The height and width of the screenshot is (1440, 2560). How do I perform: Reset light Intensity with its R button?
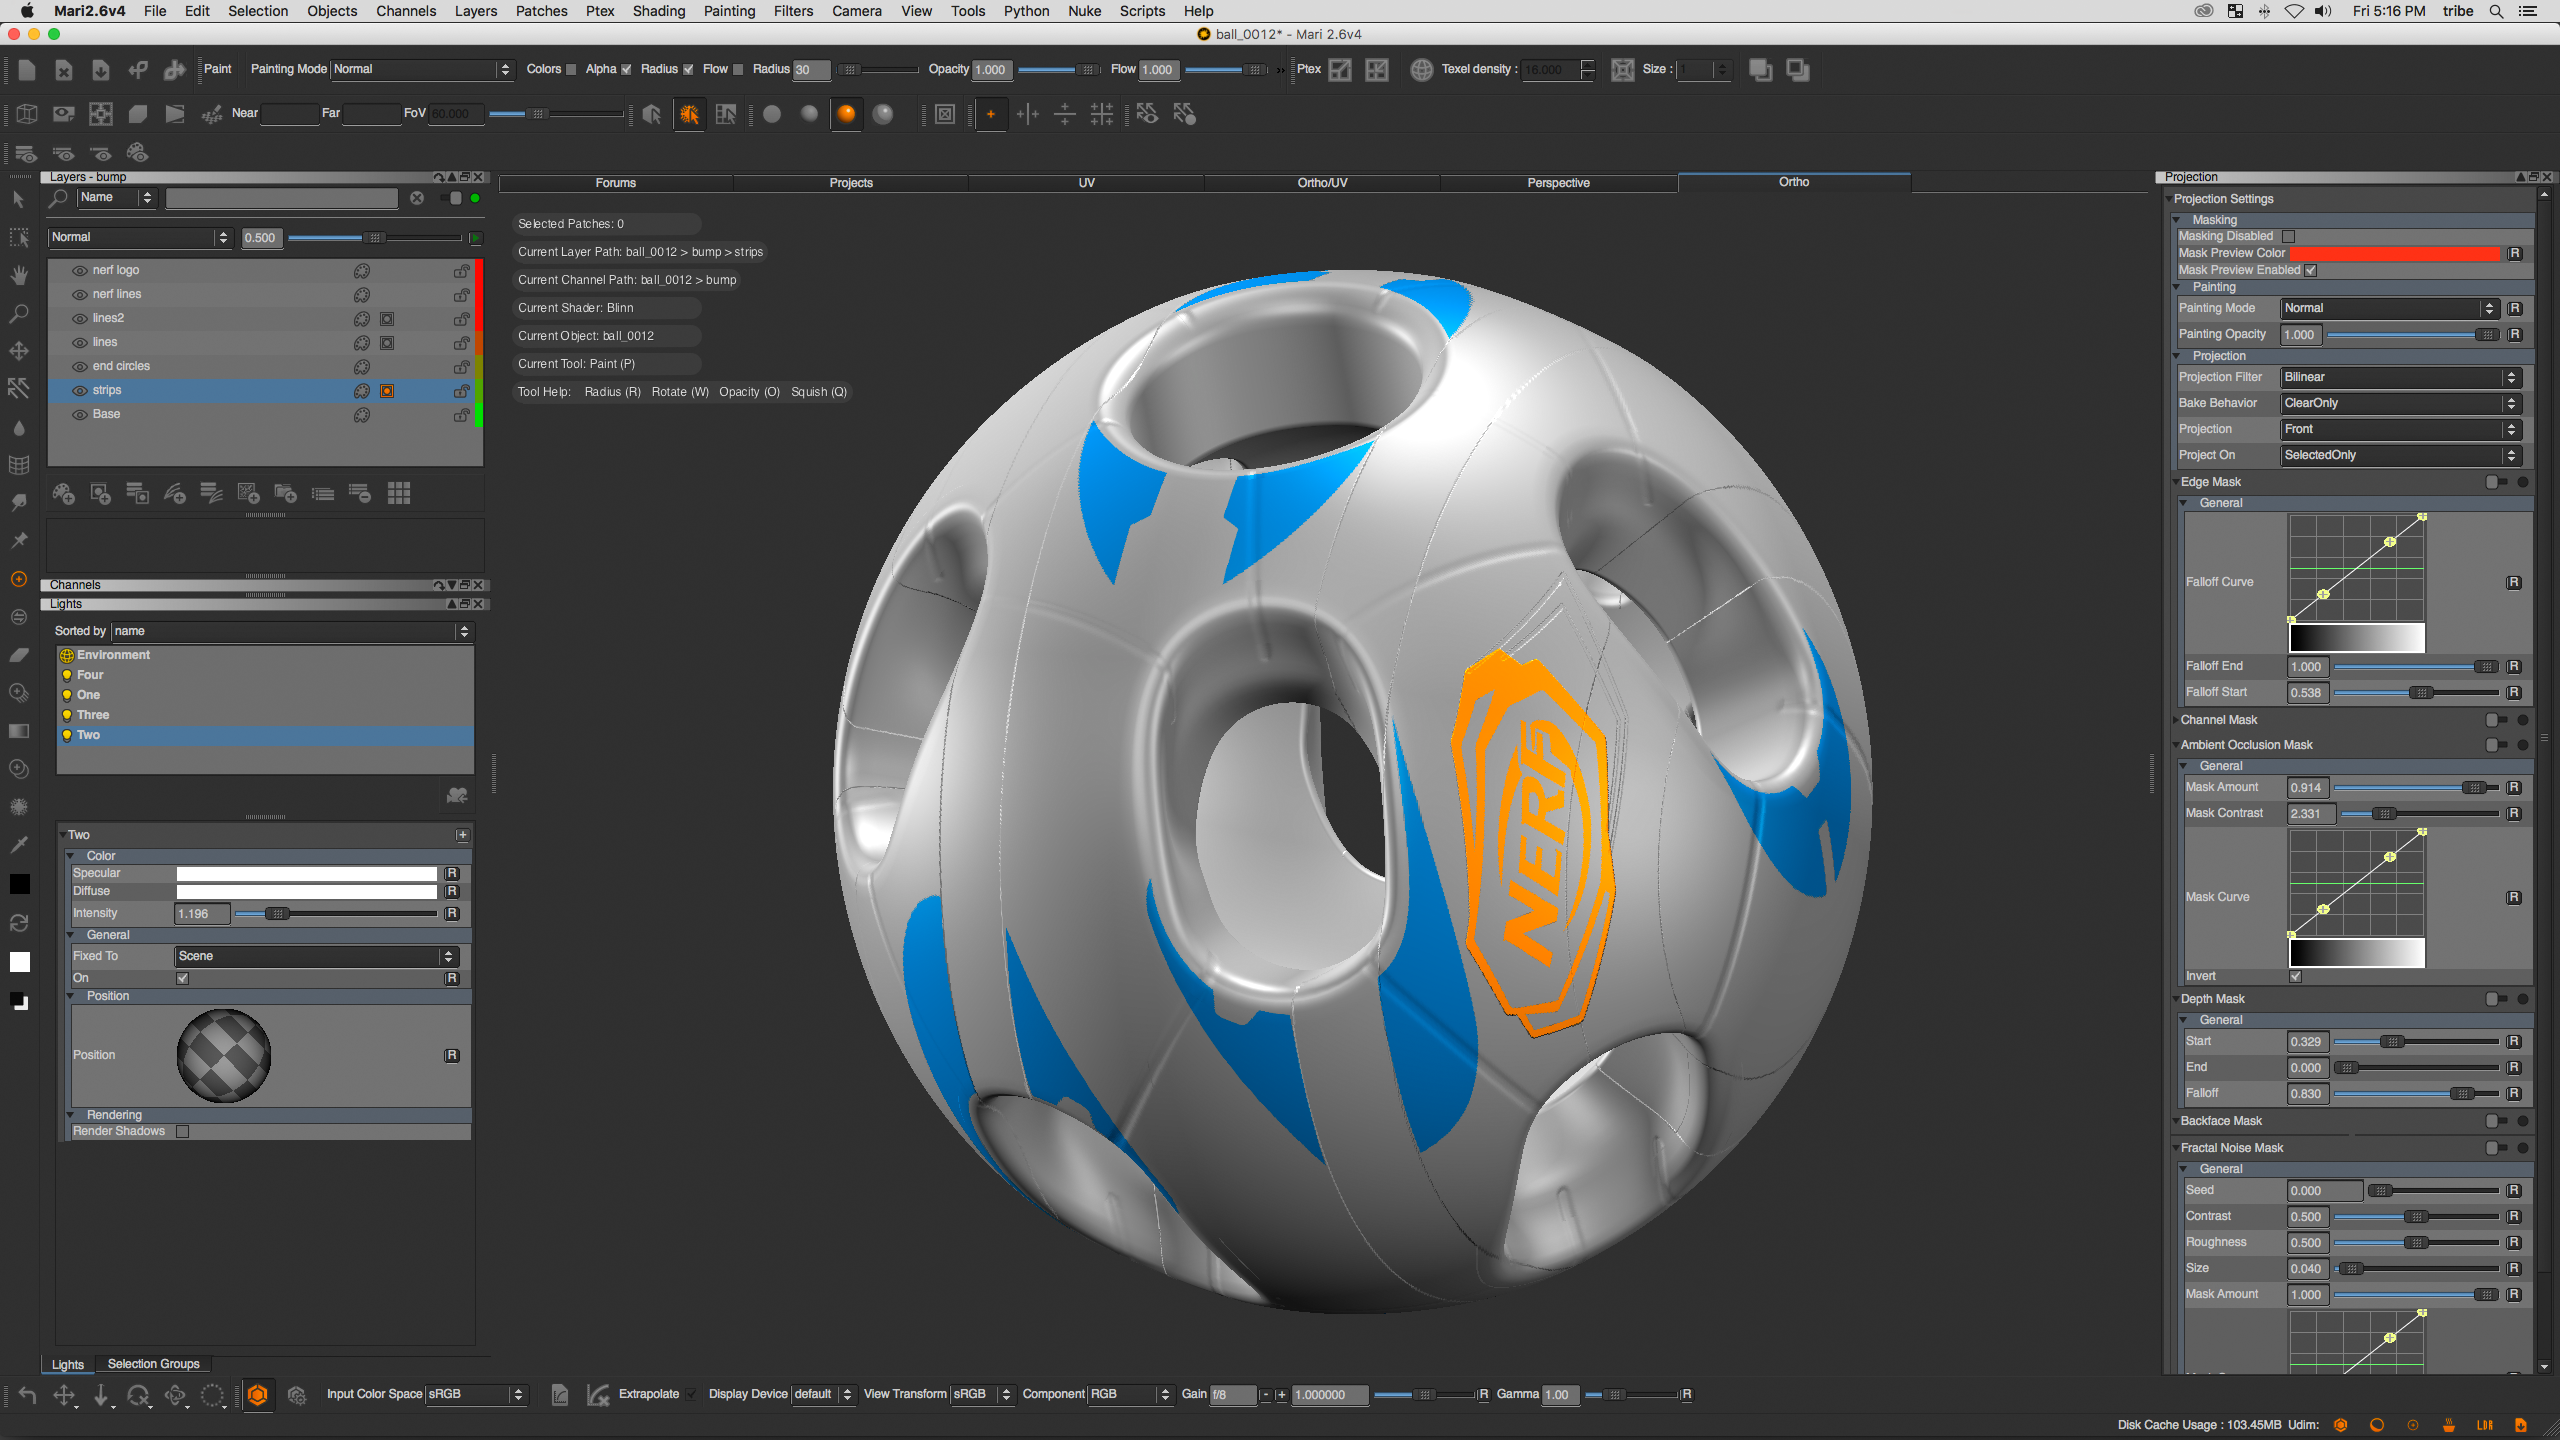(452, 914)
